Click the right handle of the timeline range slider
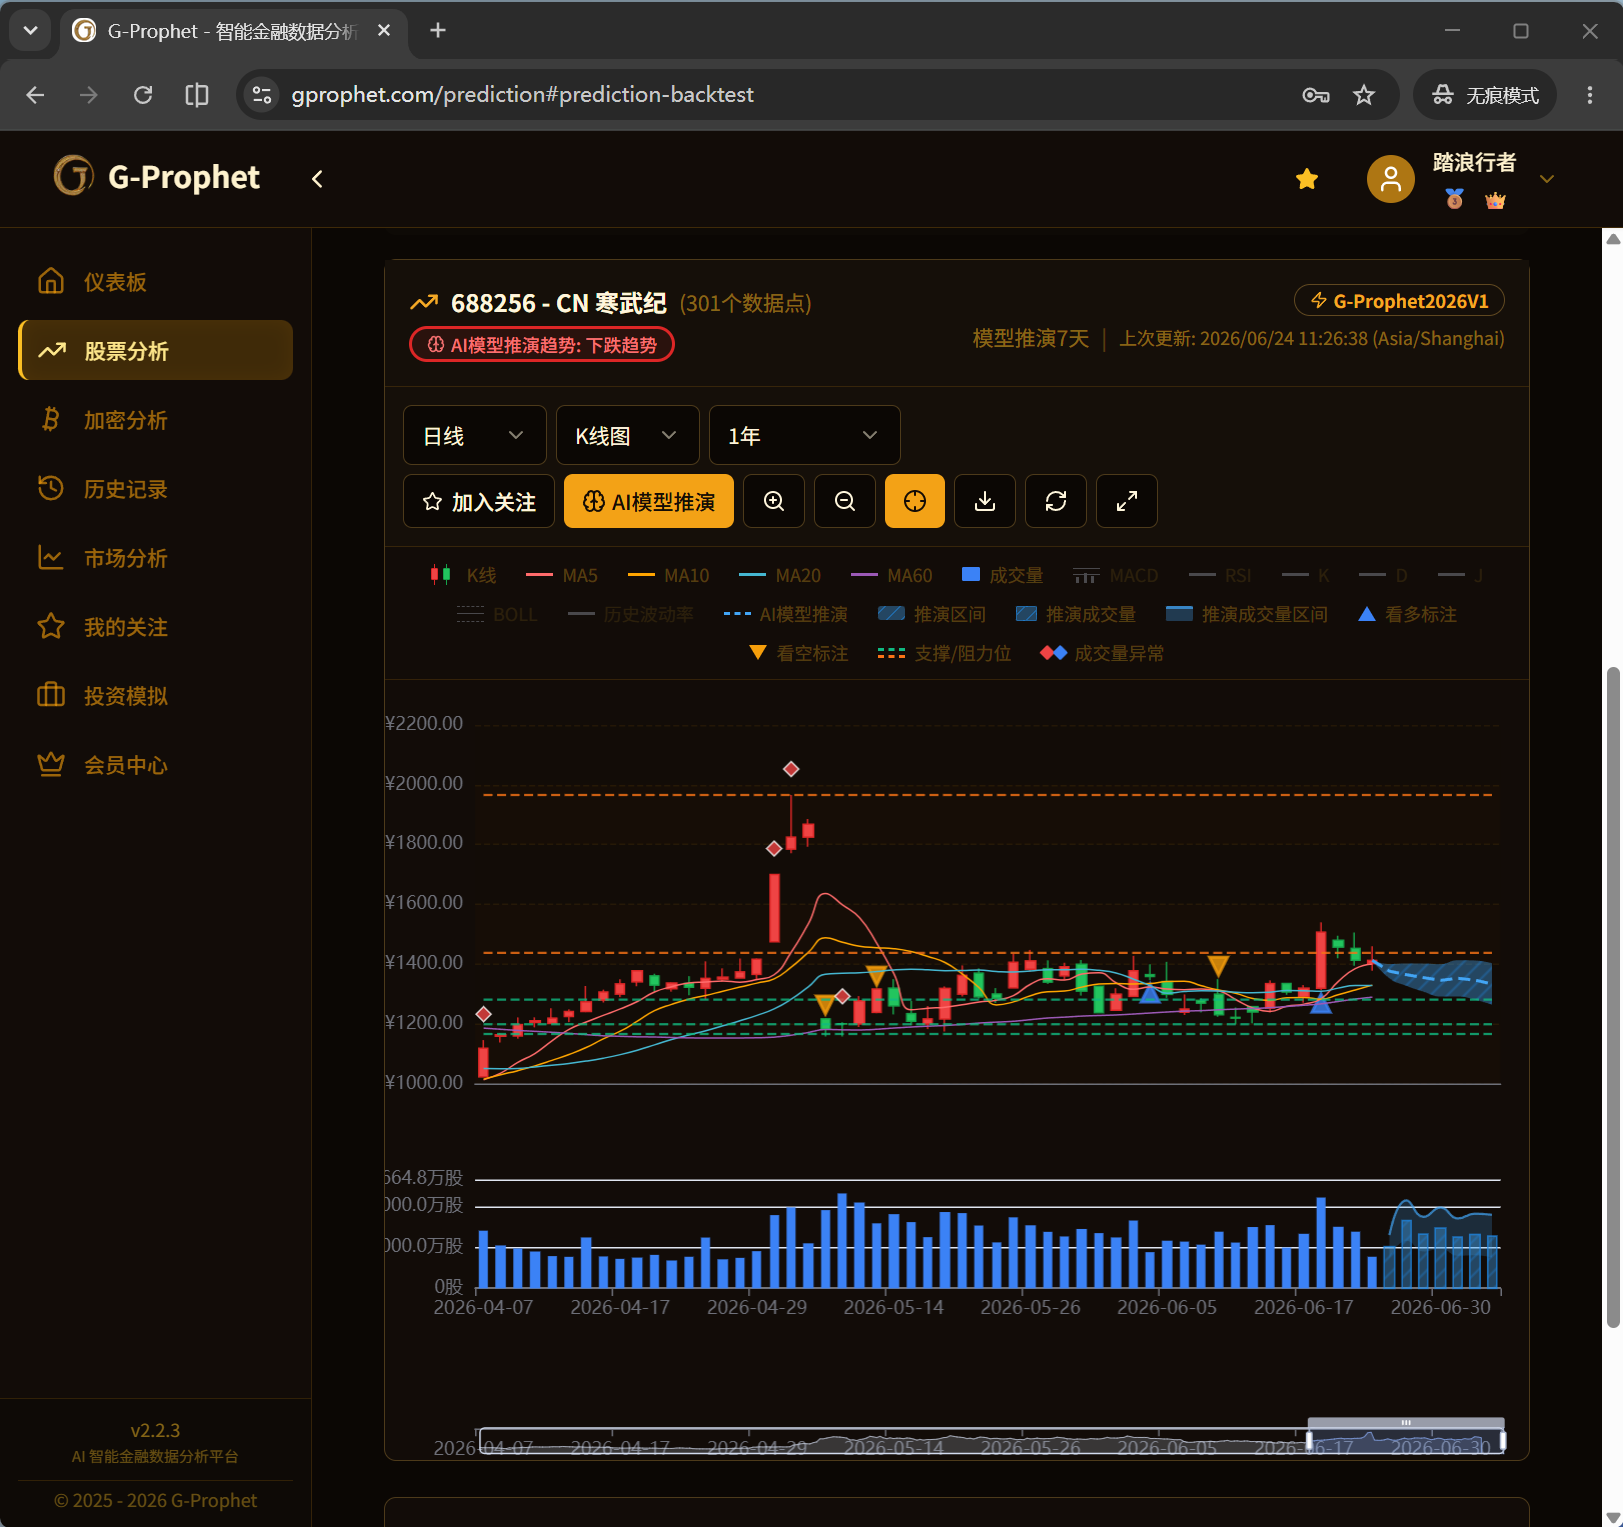This screenshot has width=1623, height=1527. pos(1502,1440)
